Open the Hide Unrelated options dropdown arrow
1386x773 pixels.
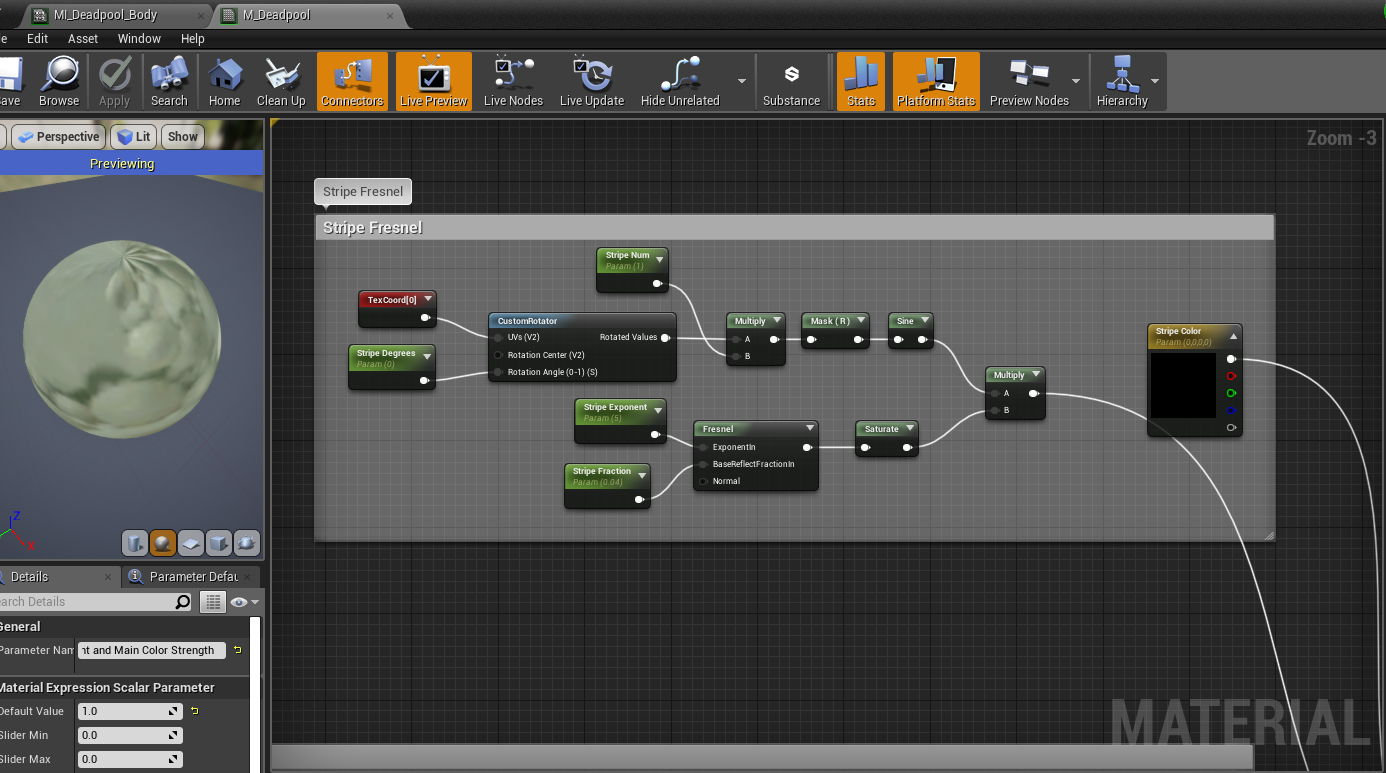click(742, 81)
